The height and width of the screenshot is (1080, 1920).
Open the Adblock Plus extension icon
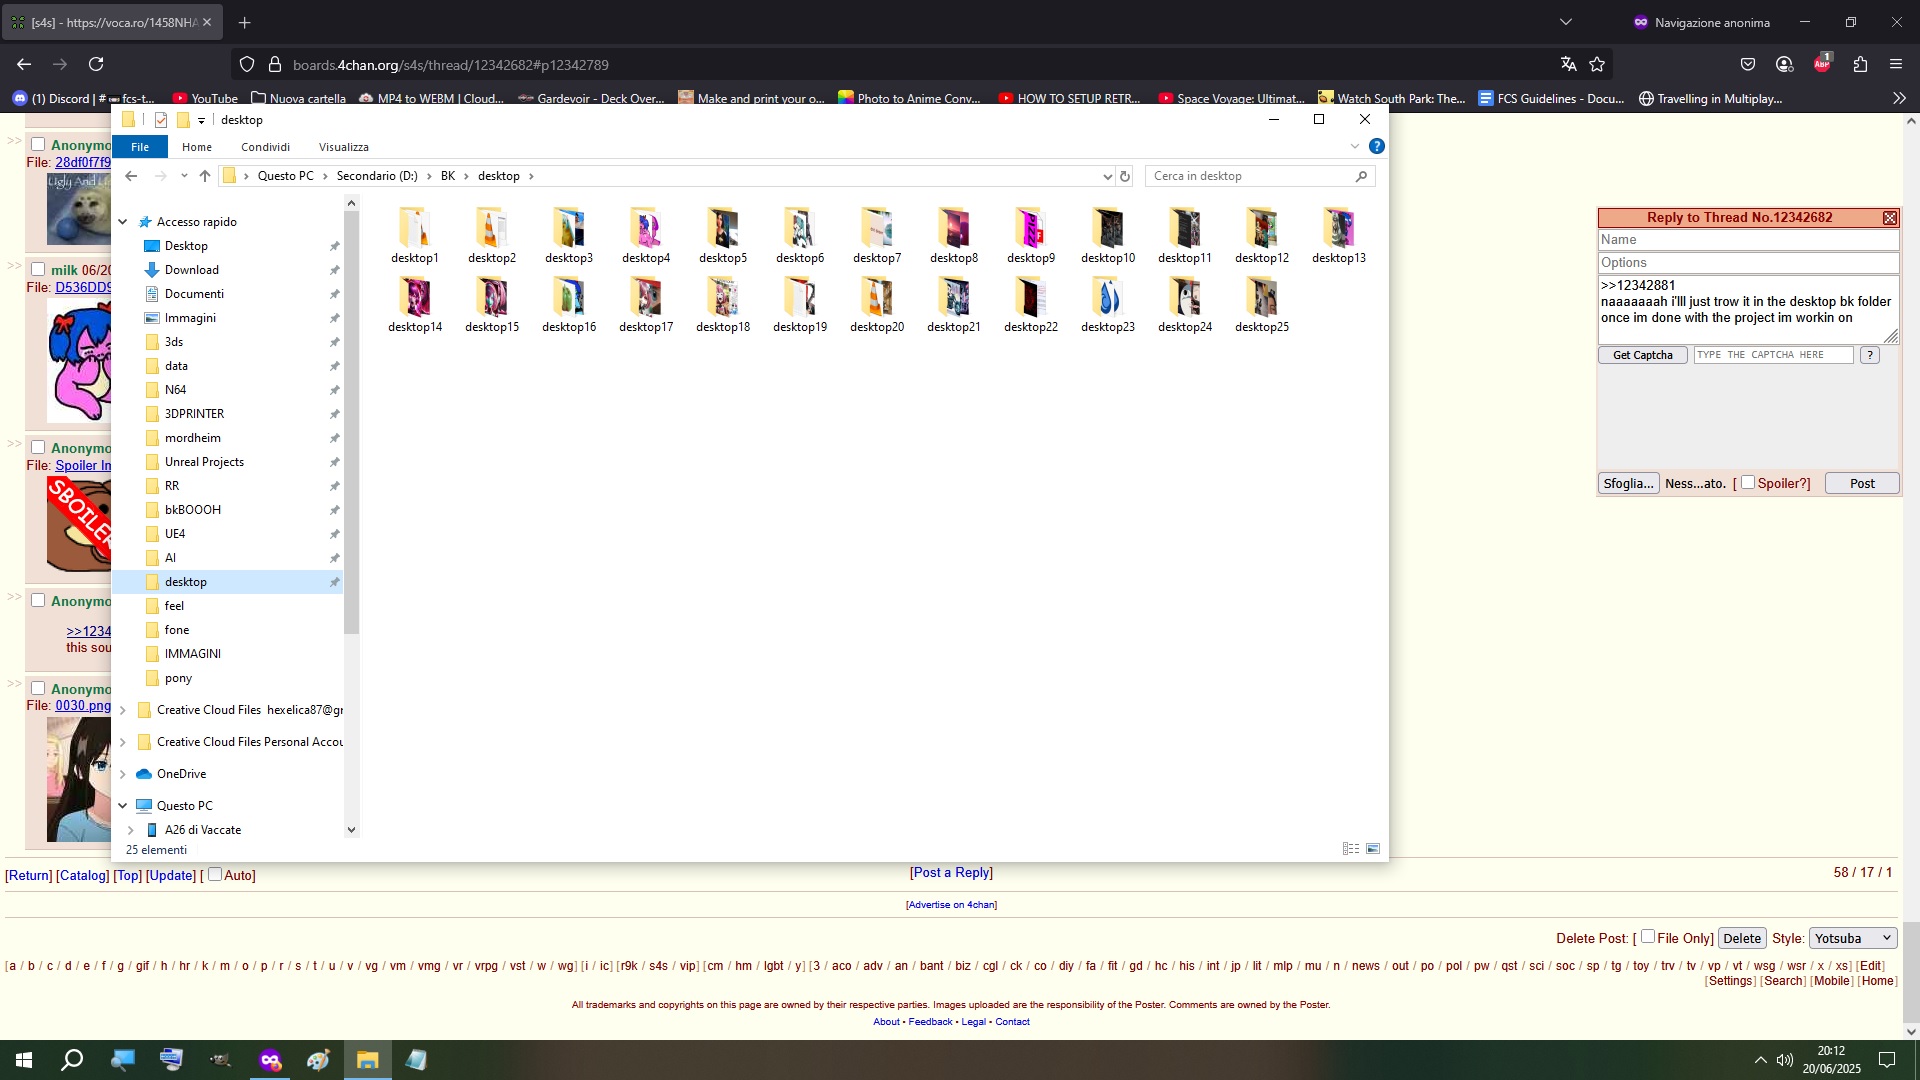(x=1822, y=64)
